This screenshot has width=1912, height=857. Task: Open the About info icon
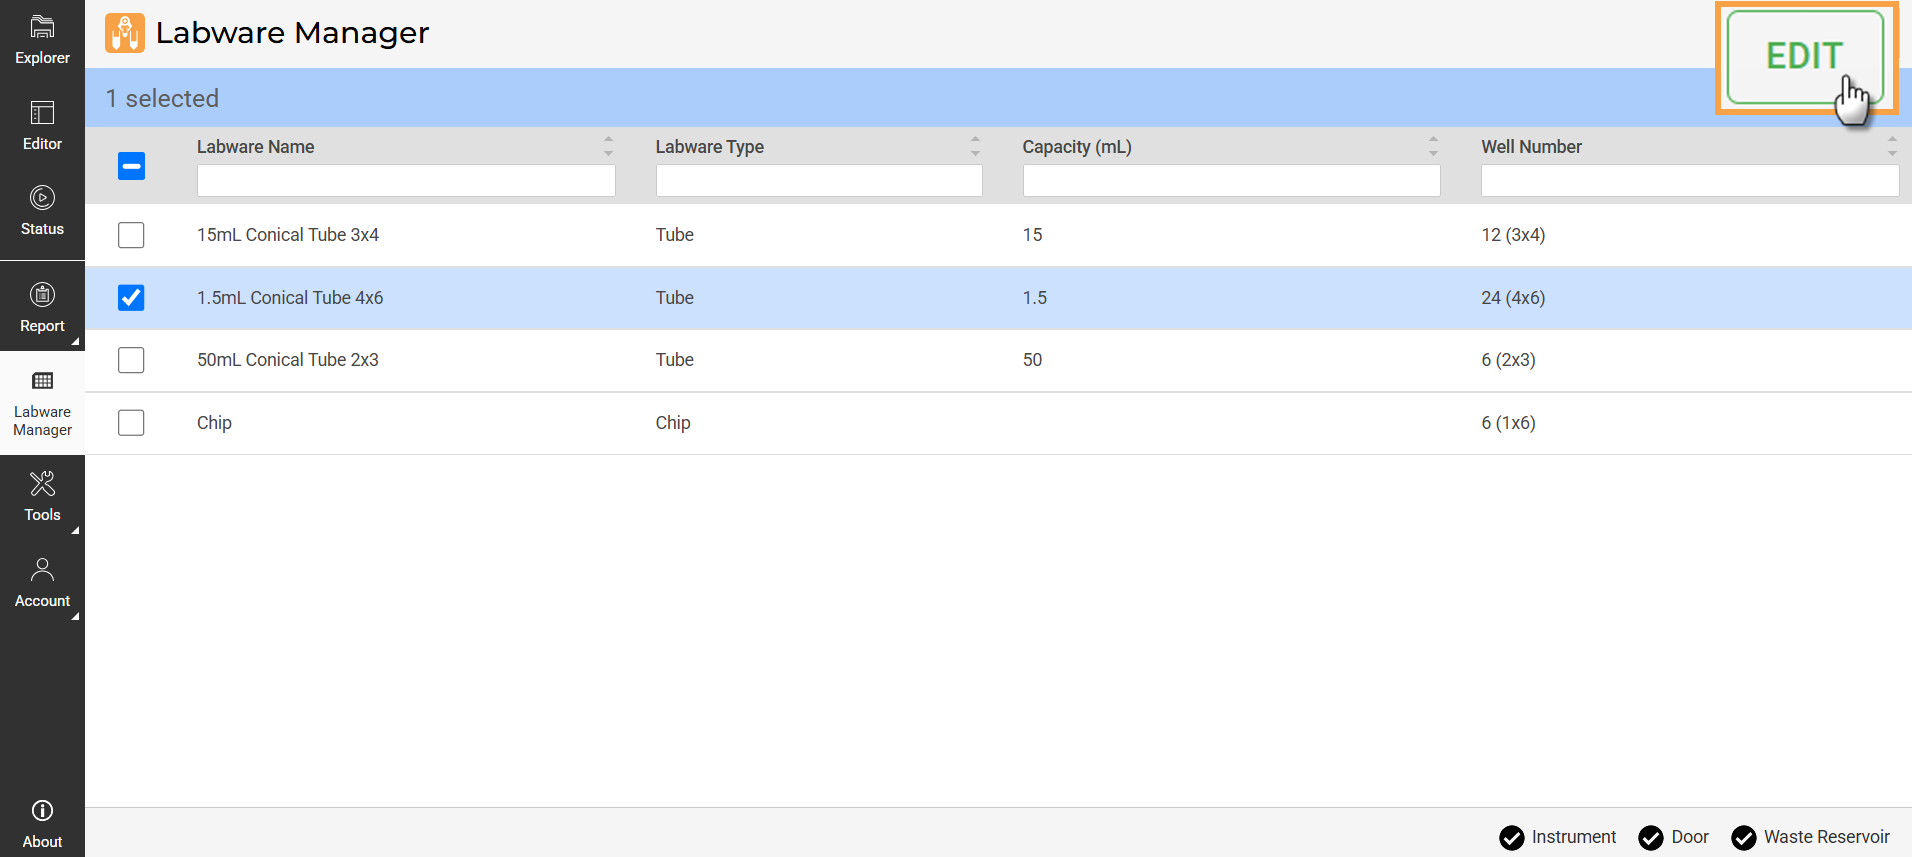(42, 811)
